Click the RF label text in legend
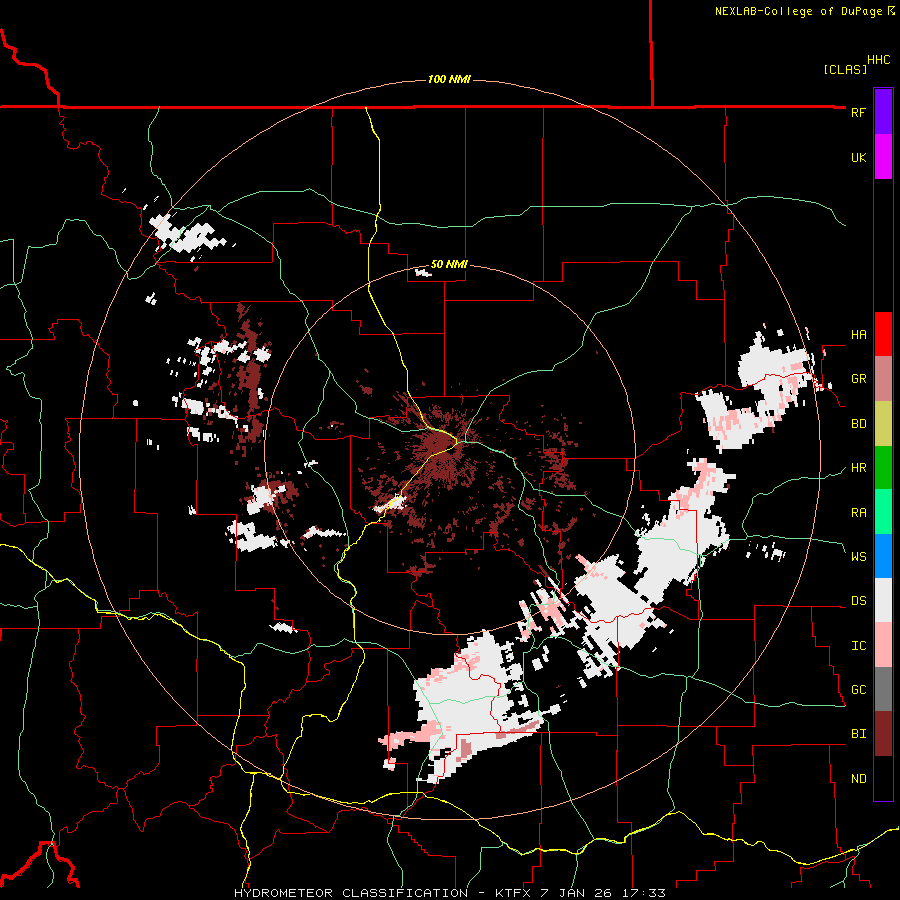The height and width of the screenshot is (900, 900). coord(858,112)
